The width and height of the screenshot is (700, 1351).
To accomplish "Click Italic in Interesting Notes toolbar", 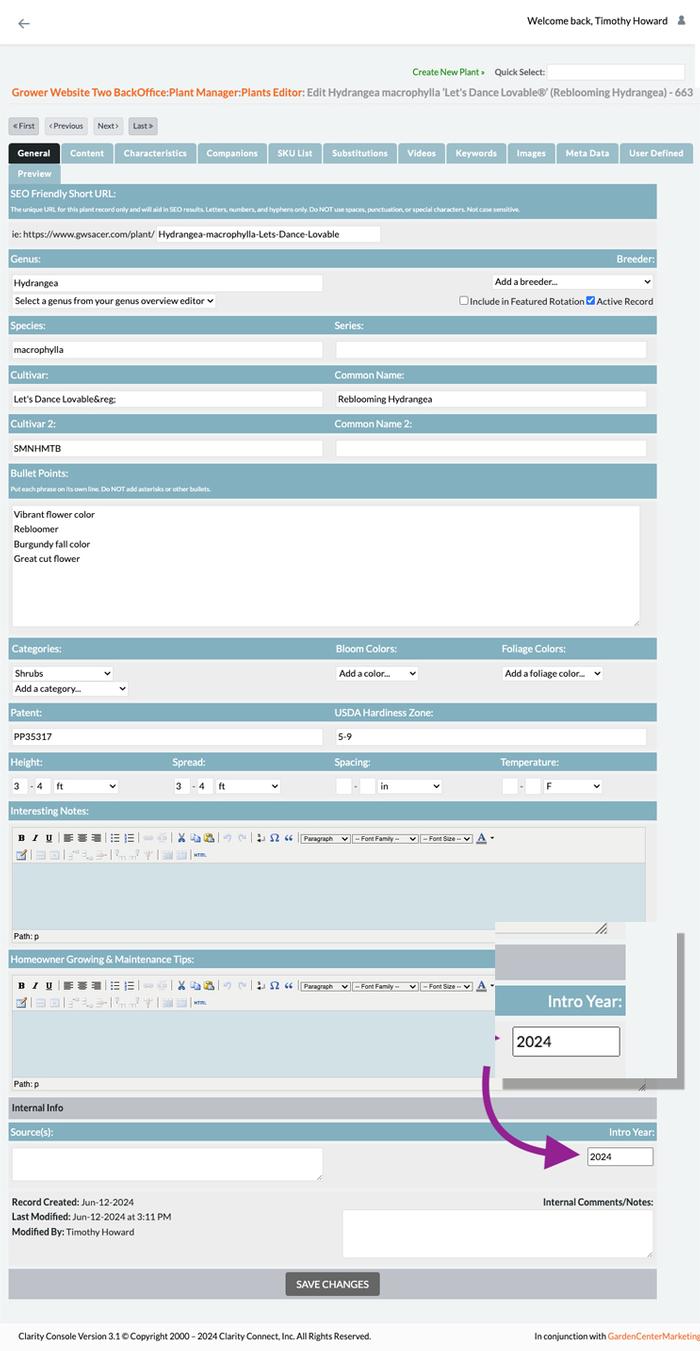I will tap(35, 838).
